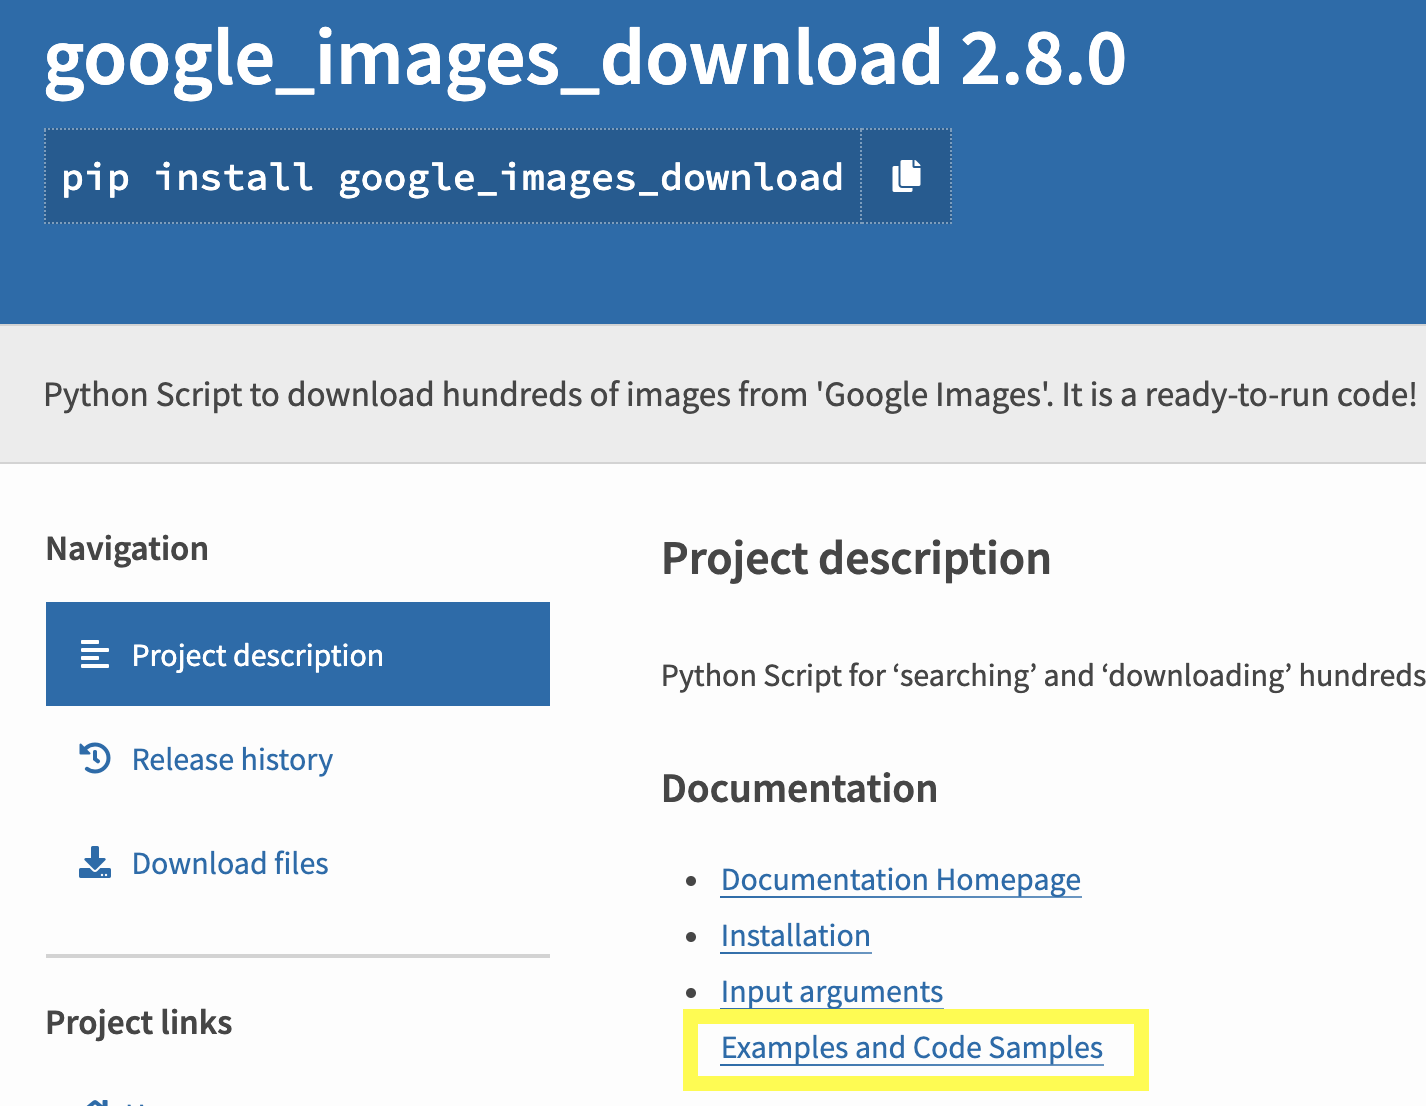Click the Project description list icon
This screenshot has width=1426, height=1106.
click(95, 655)
